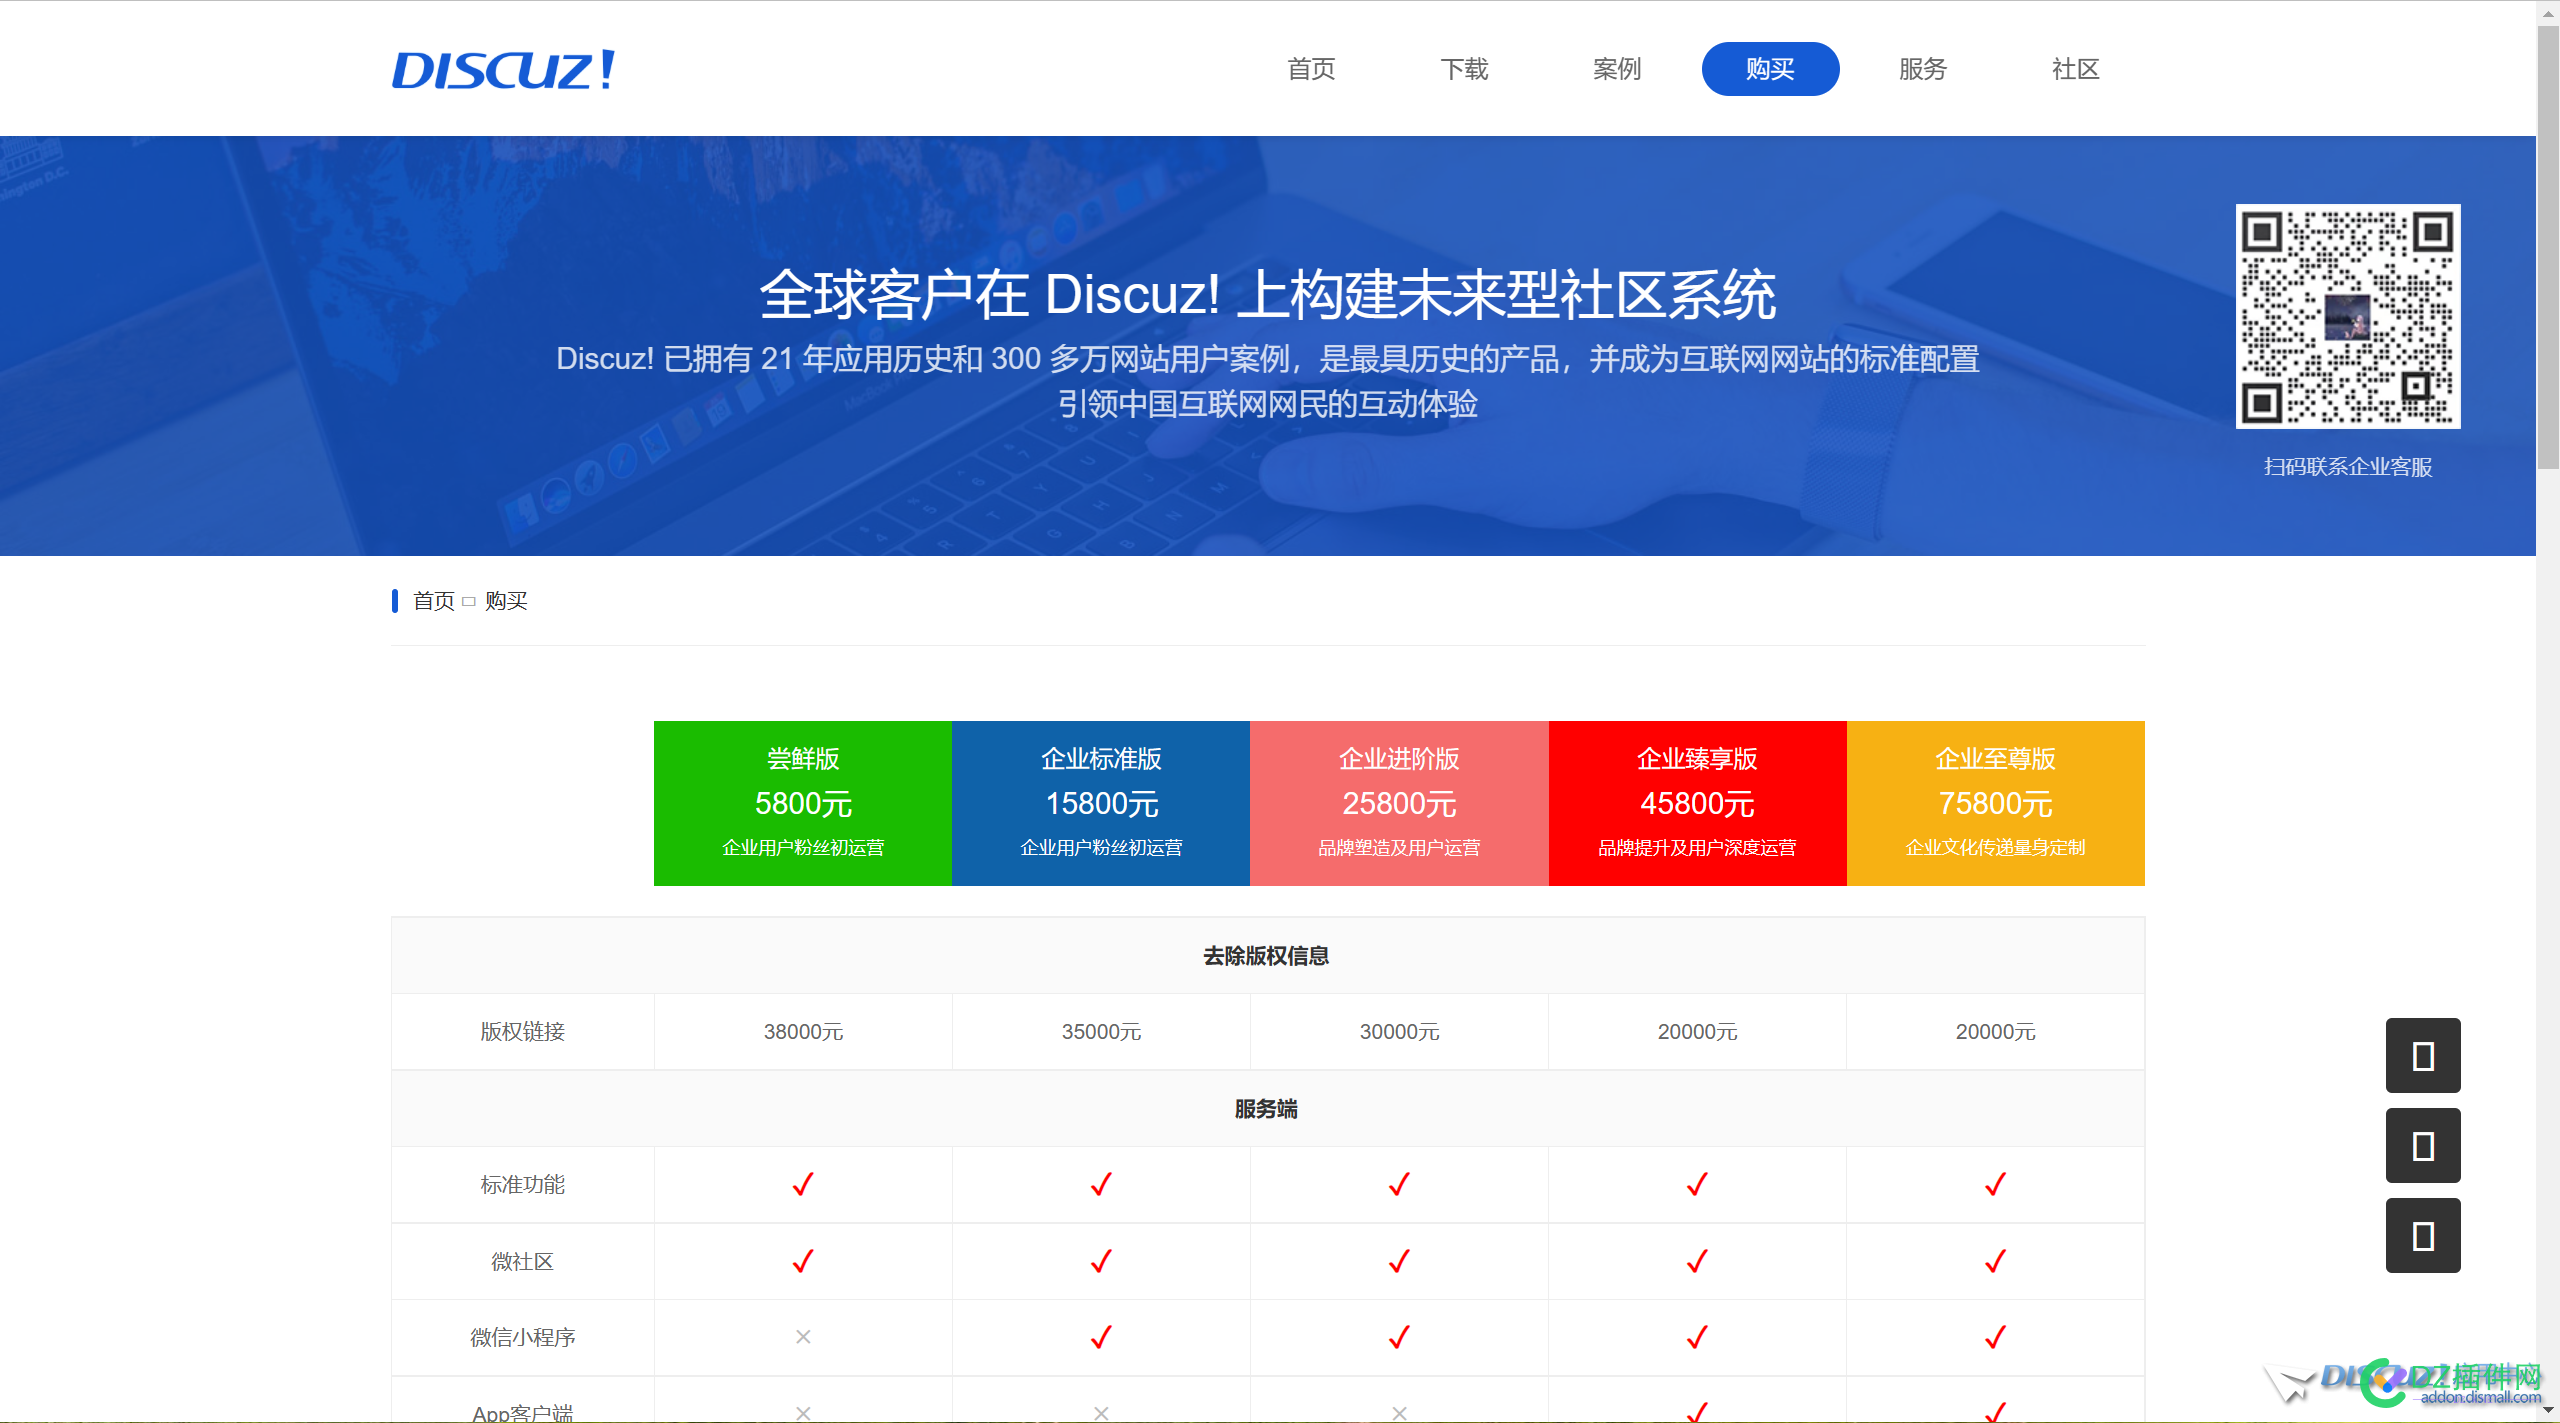Choose the green 尝鲜版 5800元 plan
2560x1423 pixels.
[x=803, y=803]
